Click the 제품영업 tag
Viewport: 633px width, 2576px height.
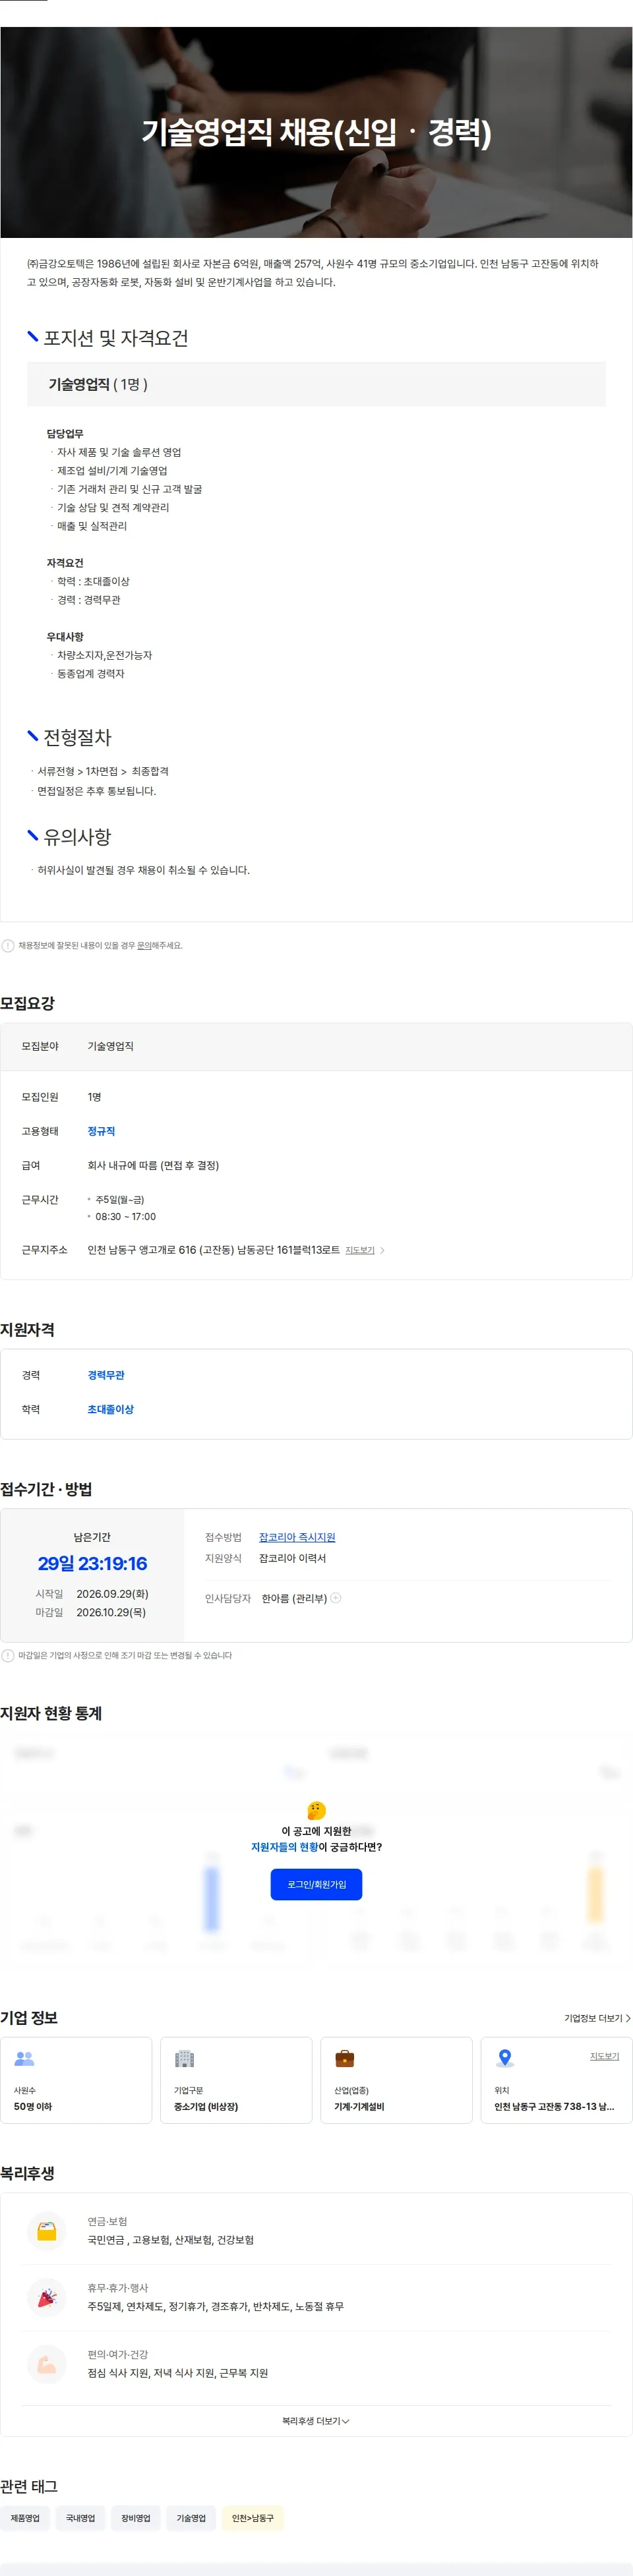click(25, 2518)
